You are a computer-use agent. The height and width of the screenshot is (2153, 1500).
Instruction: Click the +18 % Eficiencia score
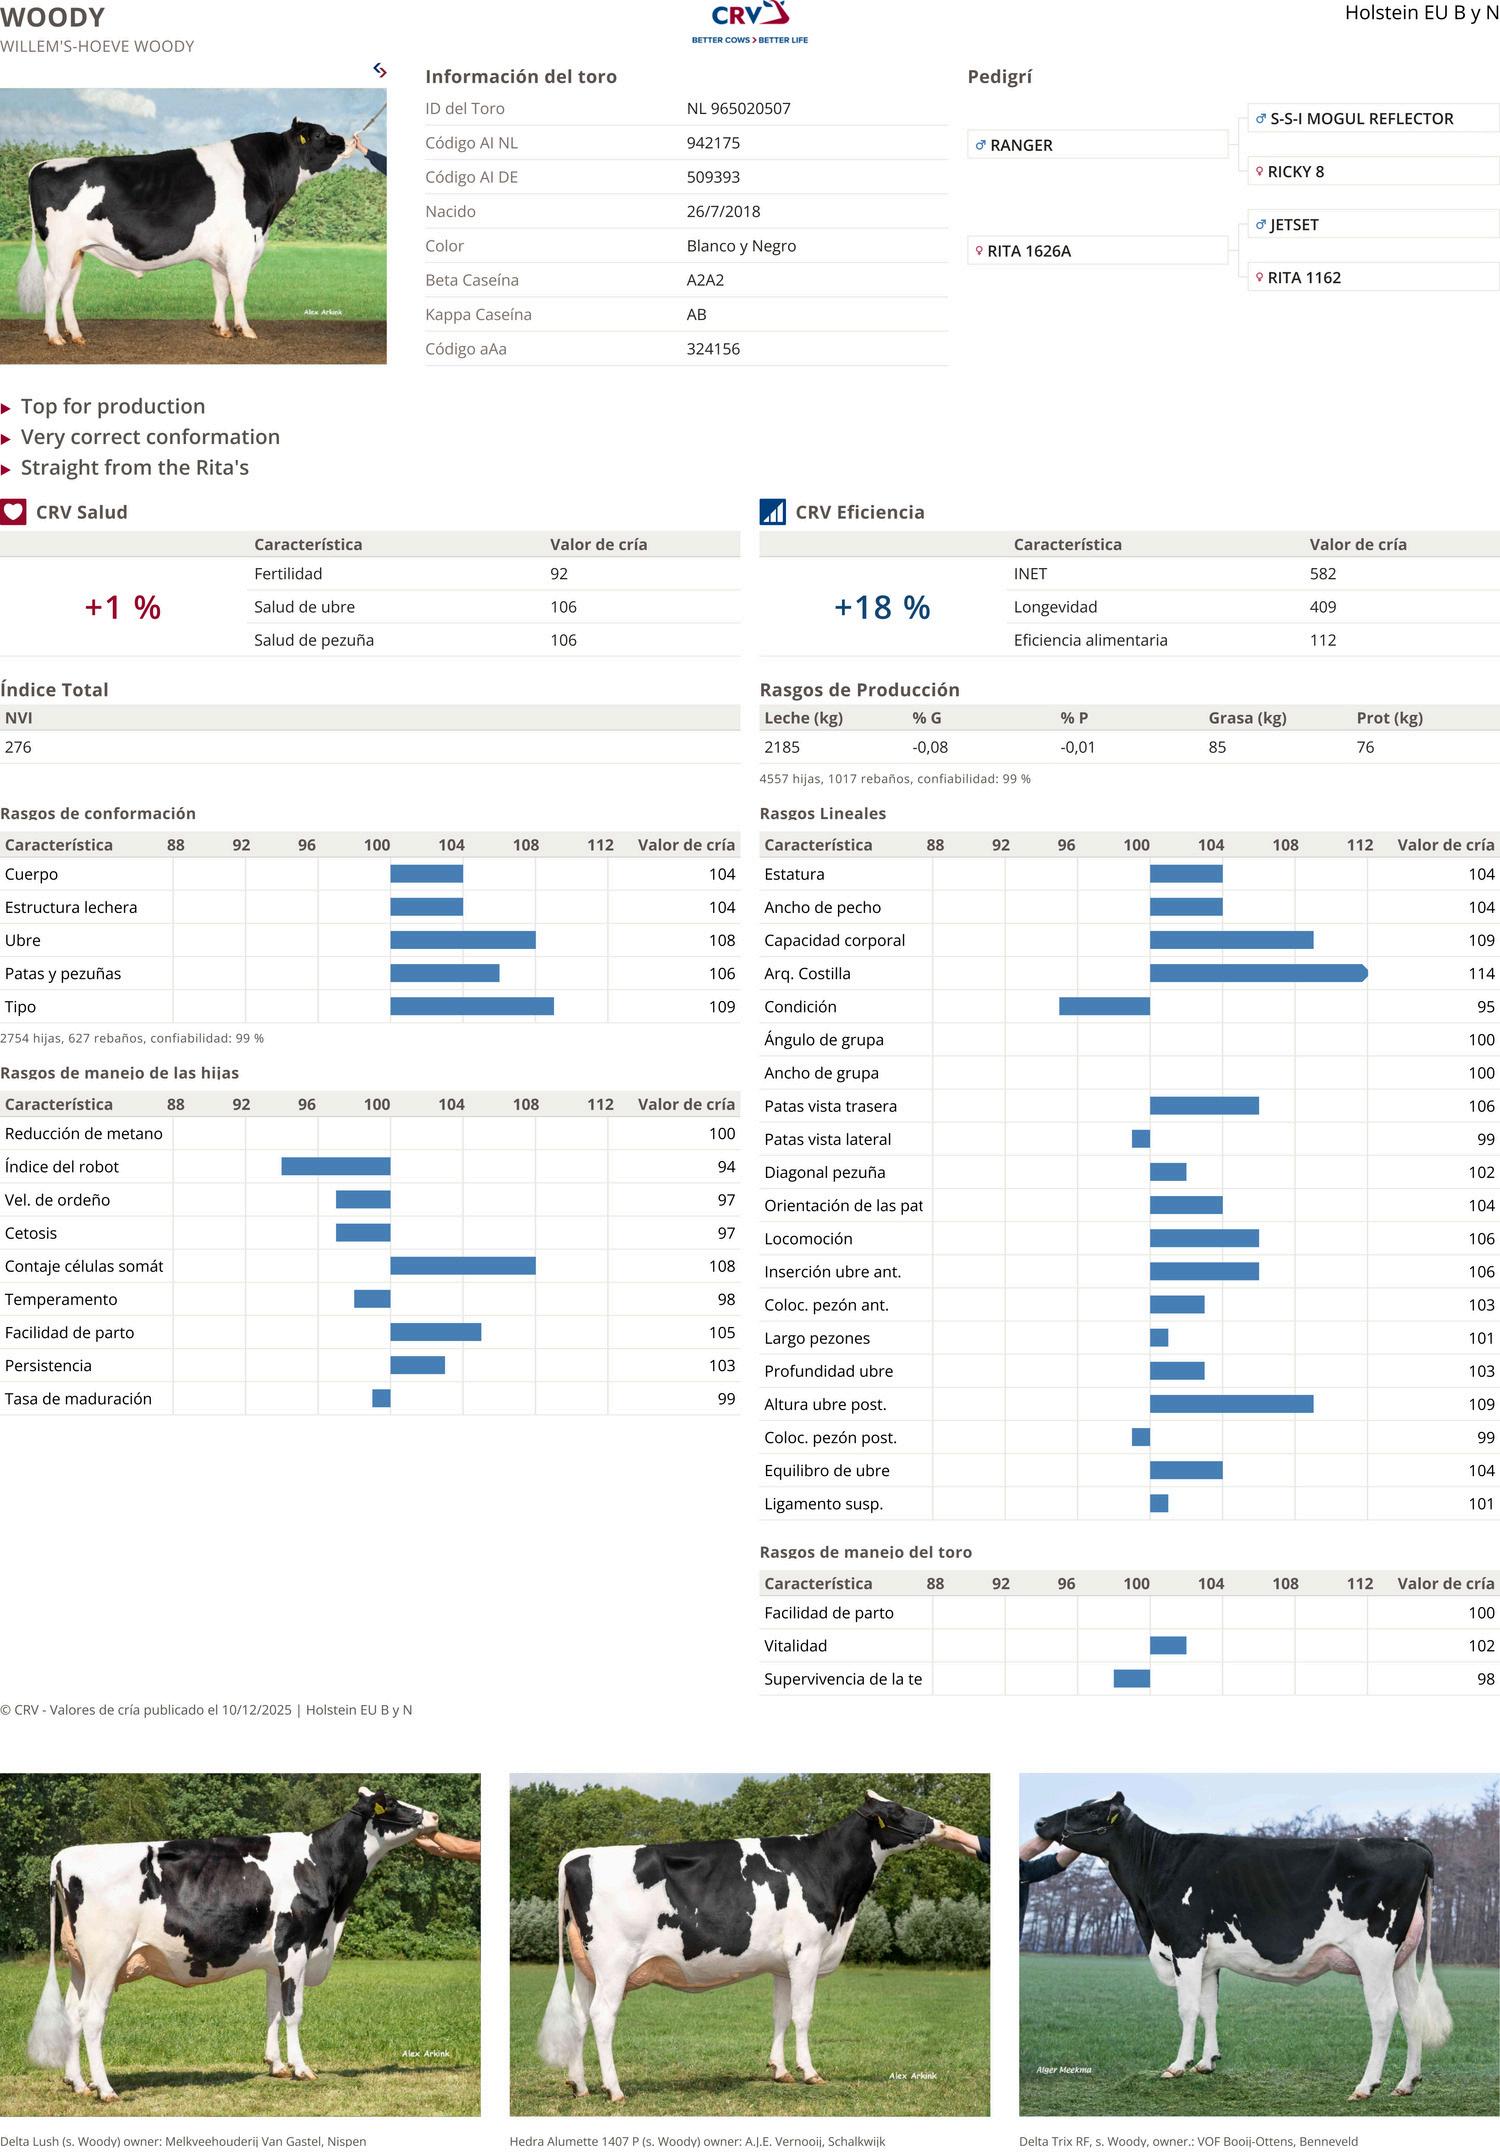tap(882, 607)
